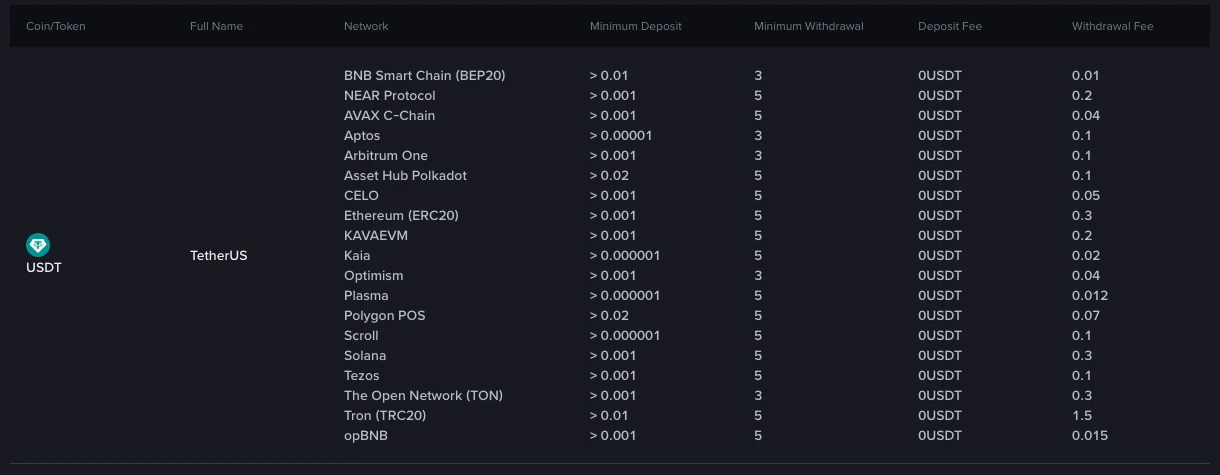Screen dimensions: 1220x475
Task: Click Tron (TRC20) minimum deposit > 0.01
Action: [x=609, y=416]
